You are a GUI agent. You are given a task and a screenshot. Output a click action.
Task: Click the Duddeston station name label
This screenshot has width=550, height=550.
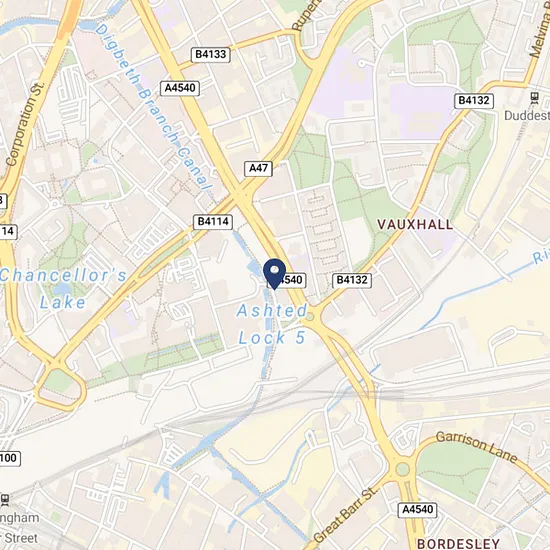[x=527, y=115]
